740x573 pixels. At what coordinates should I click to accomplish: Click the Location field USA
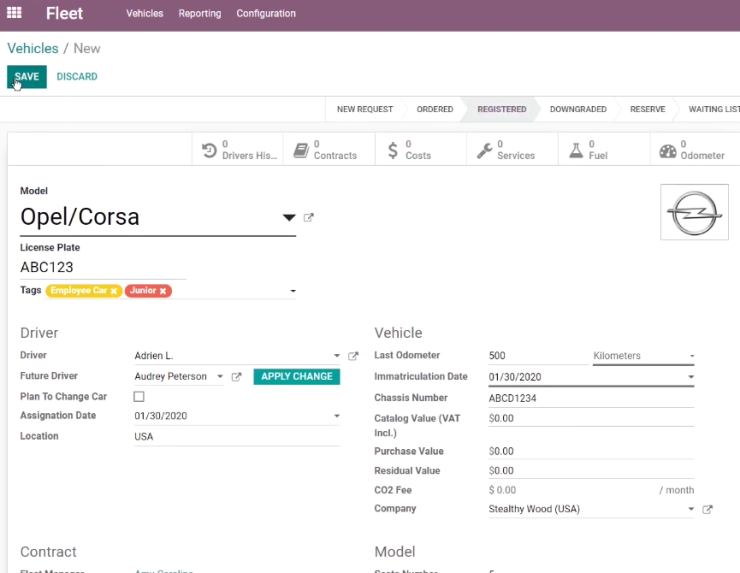click(236, 437)
